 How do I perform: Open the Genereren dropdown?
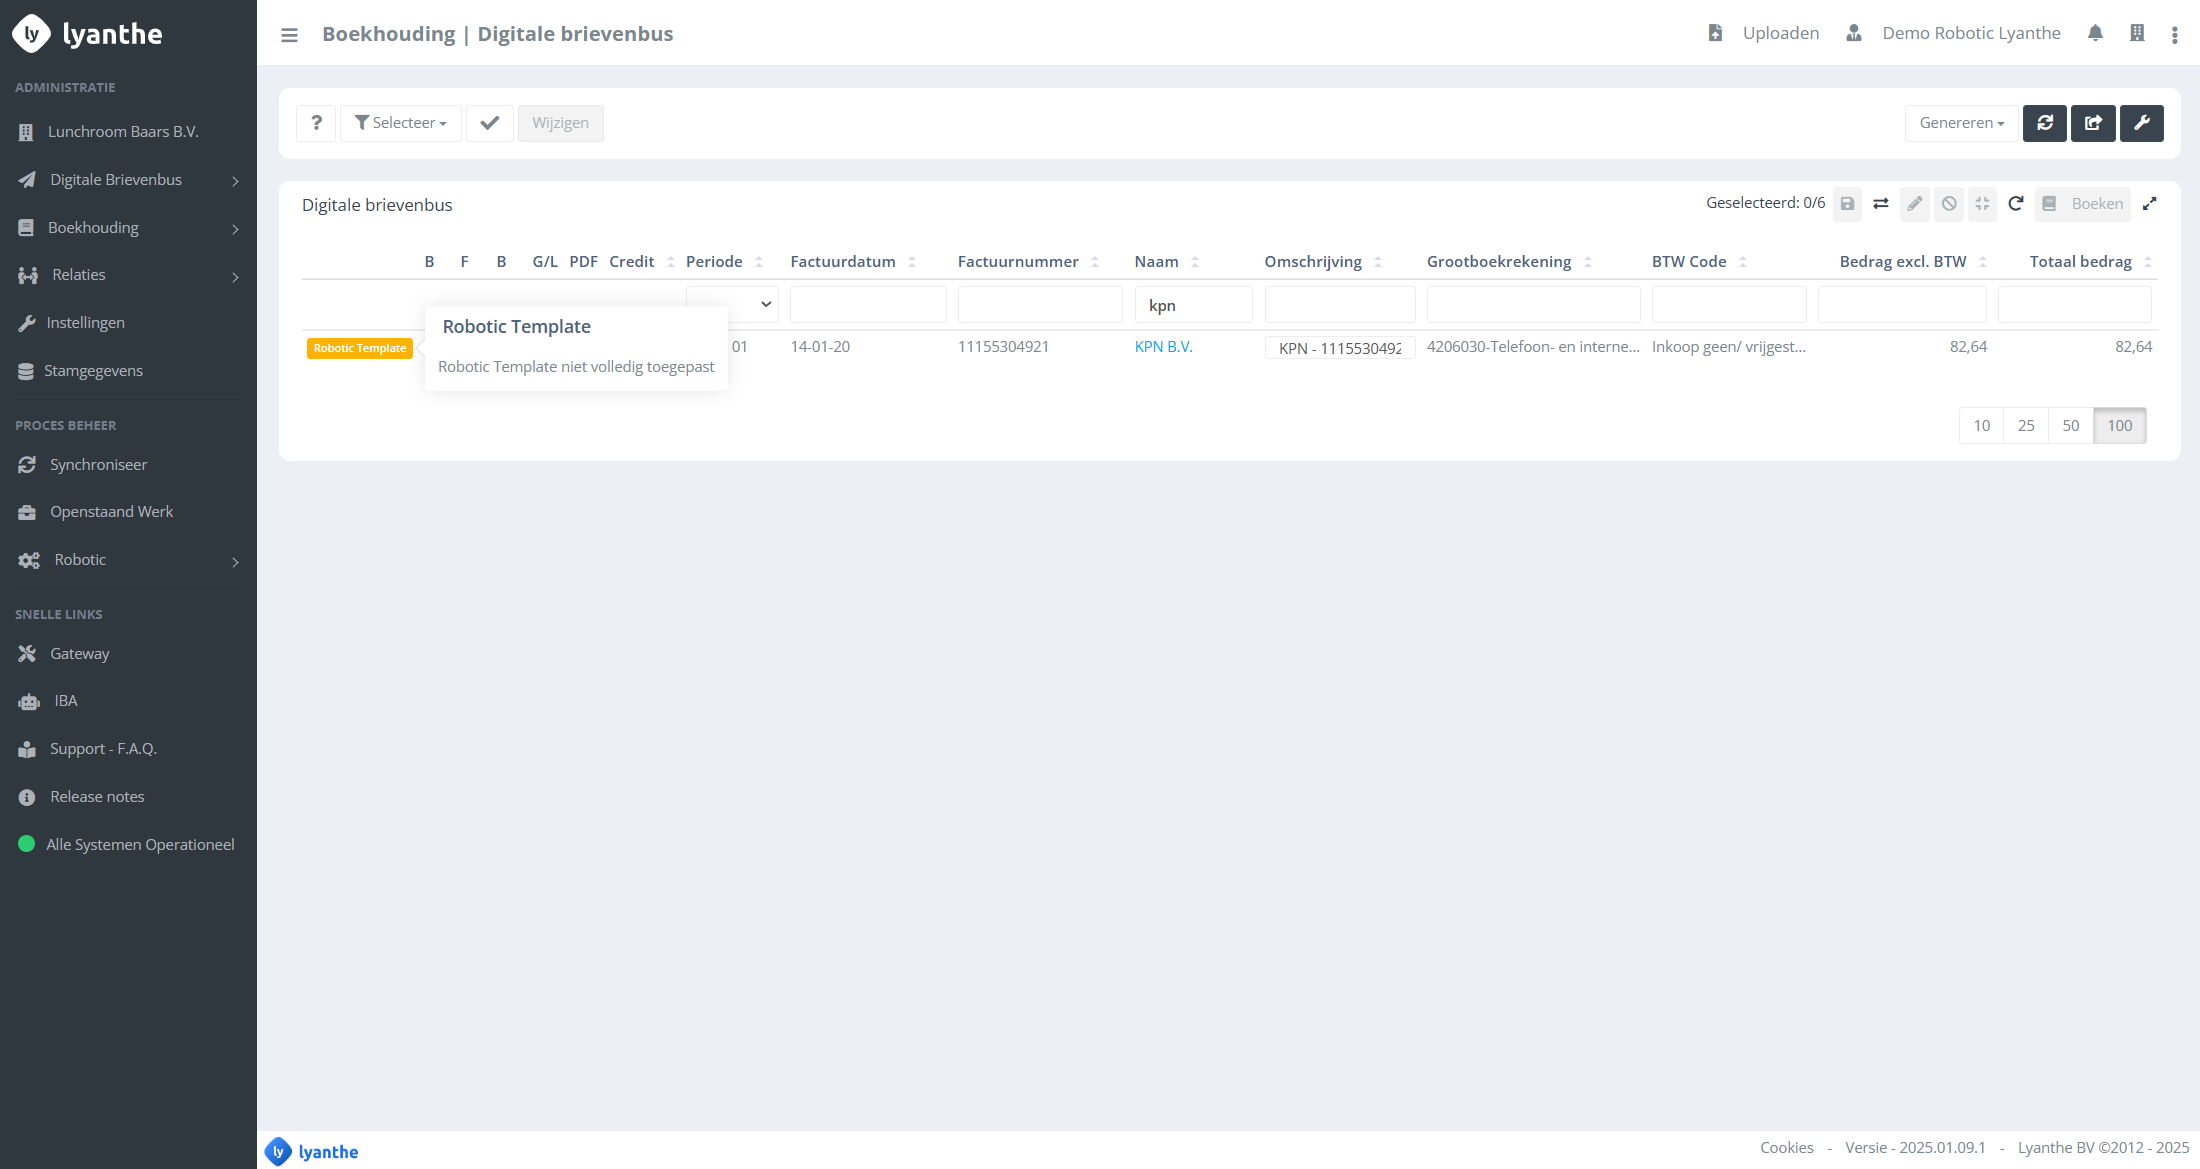[1961, 123]
